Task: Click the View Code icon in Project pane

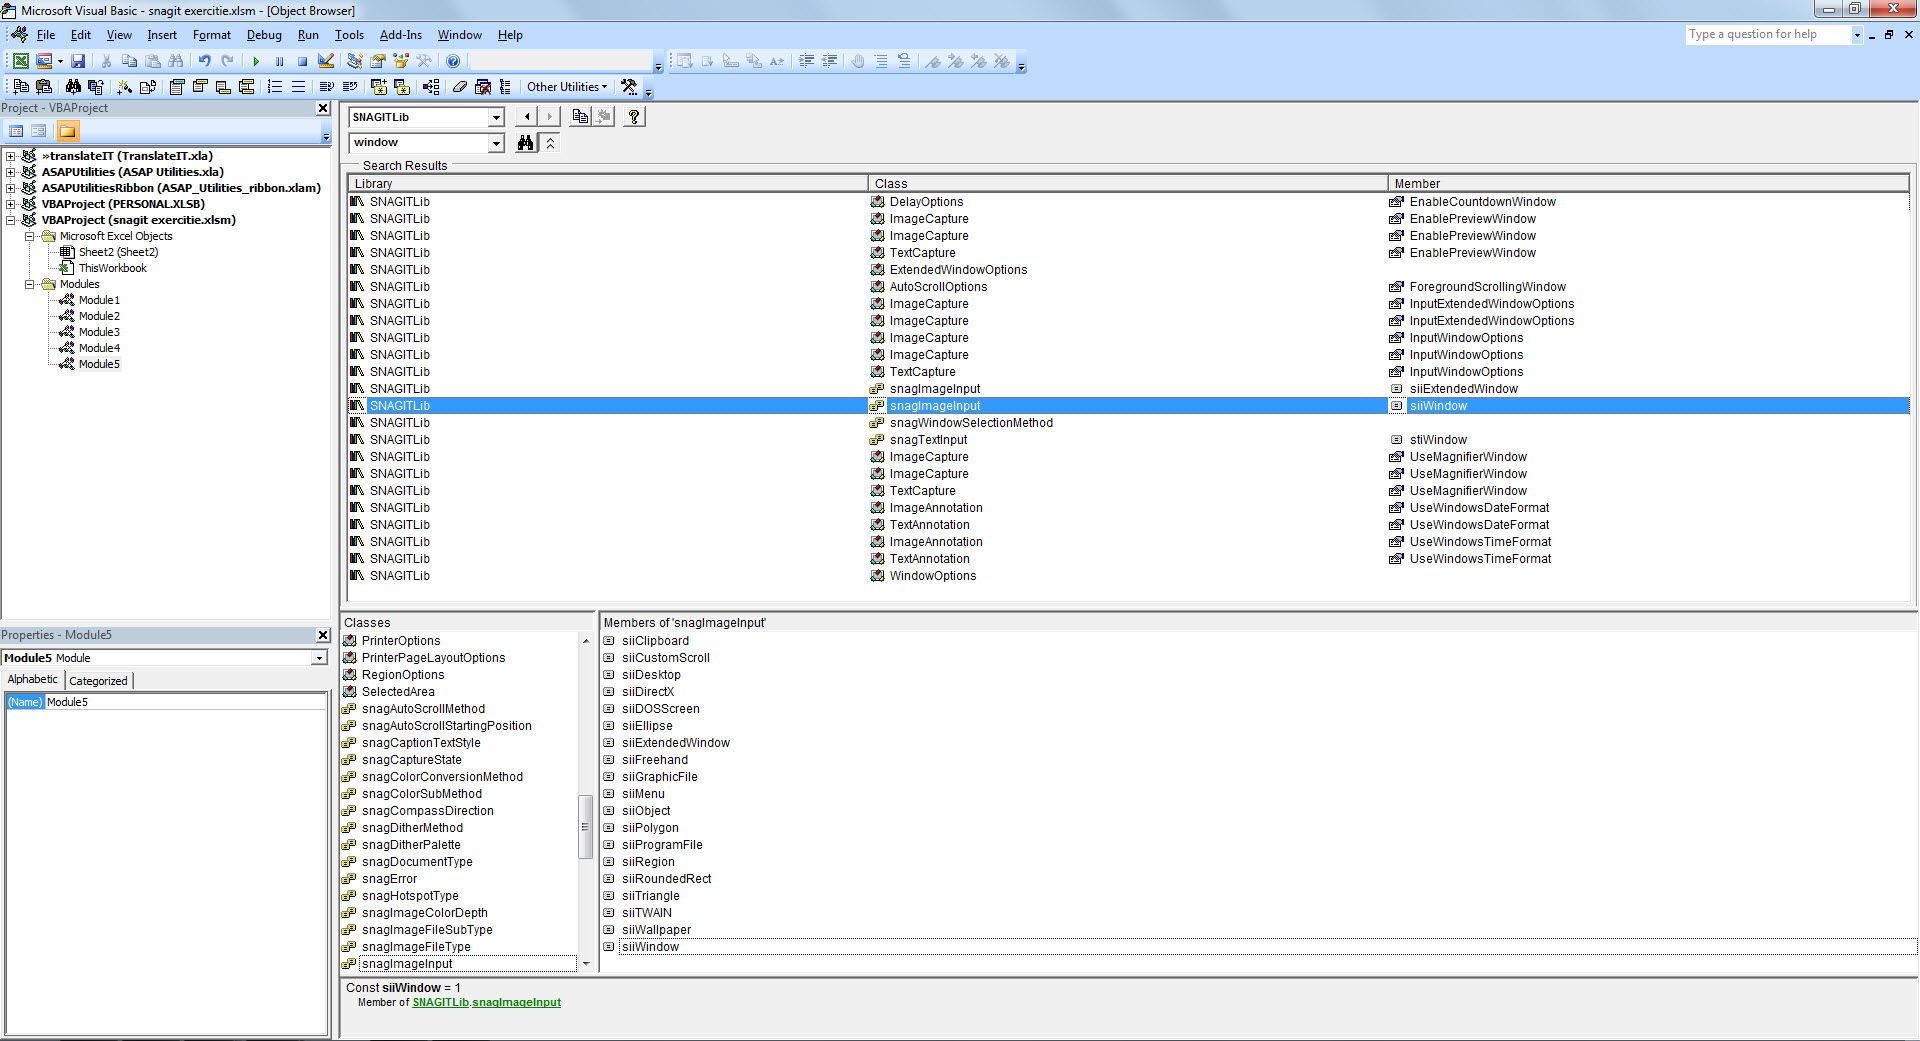Action: click(16, 131)
